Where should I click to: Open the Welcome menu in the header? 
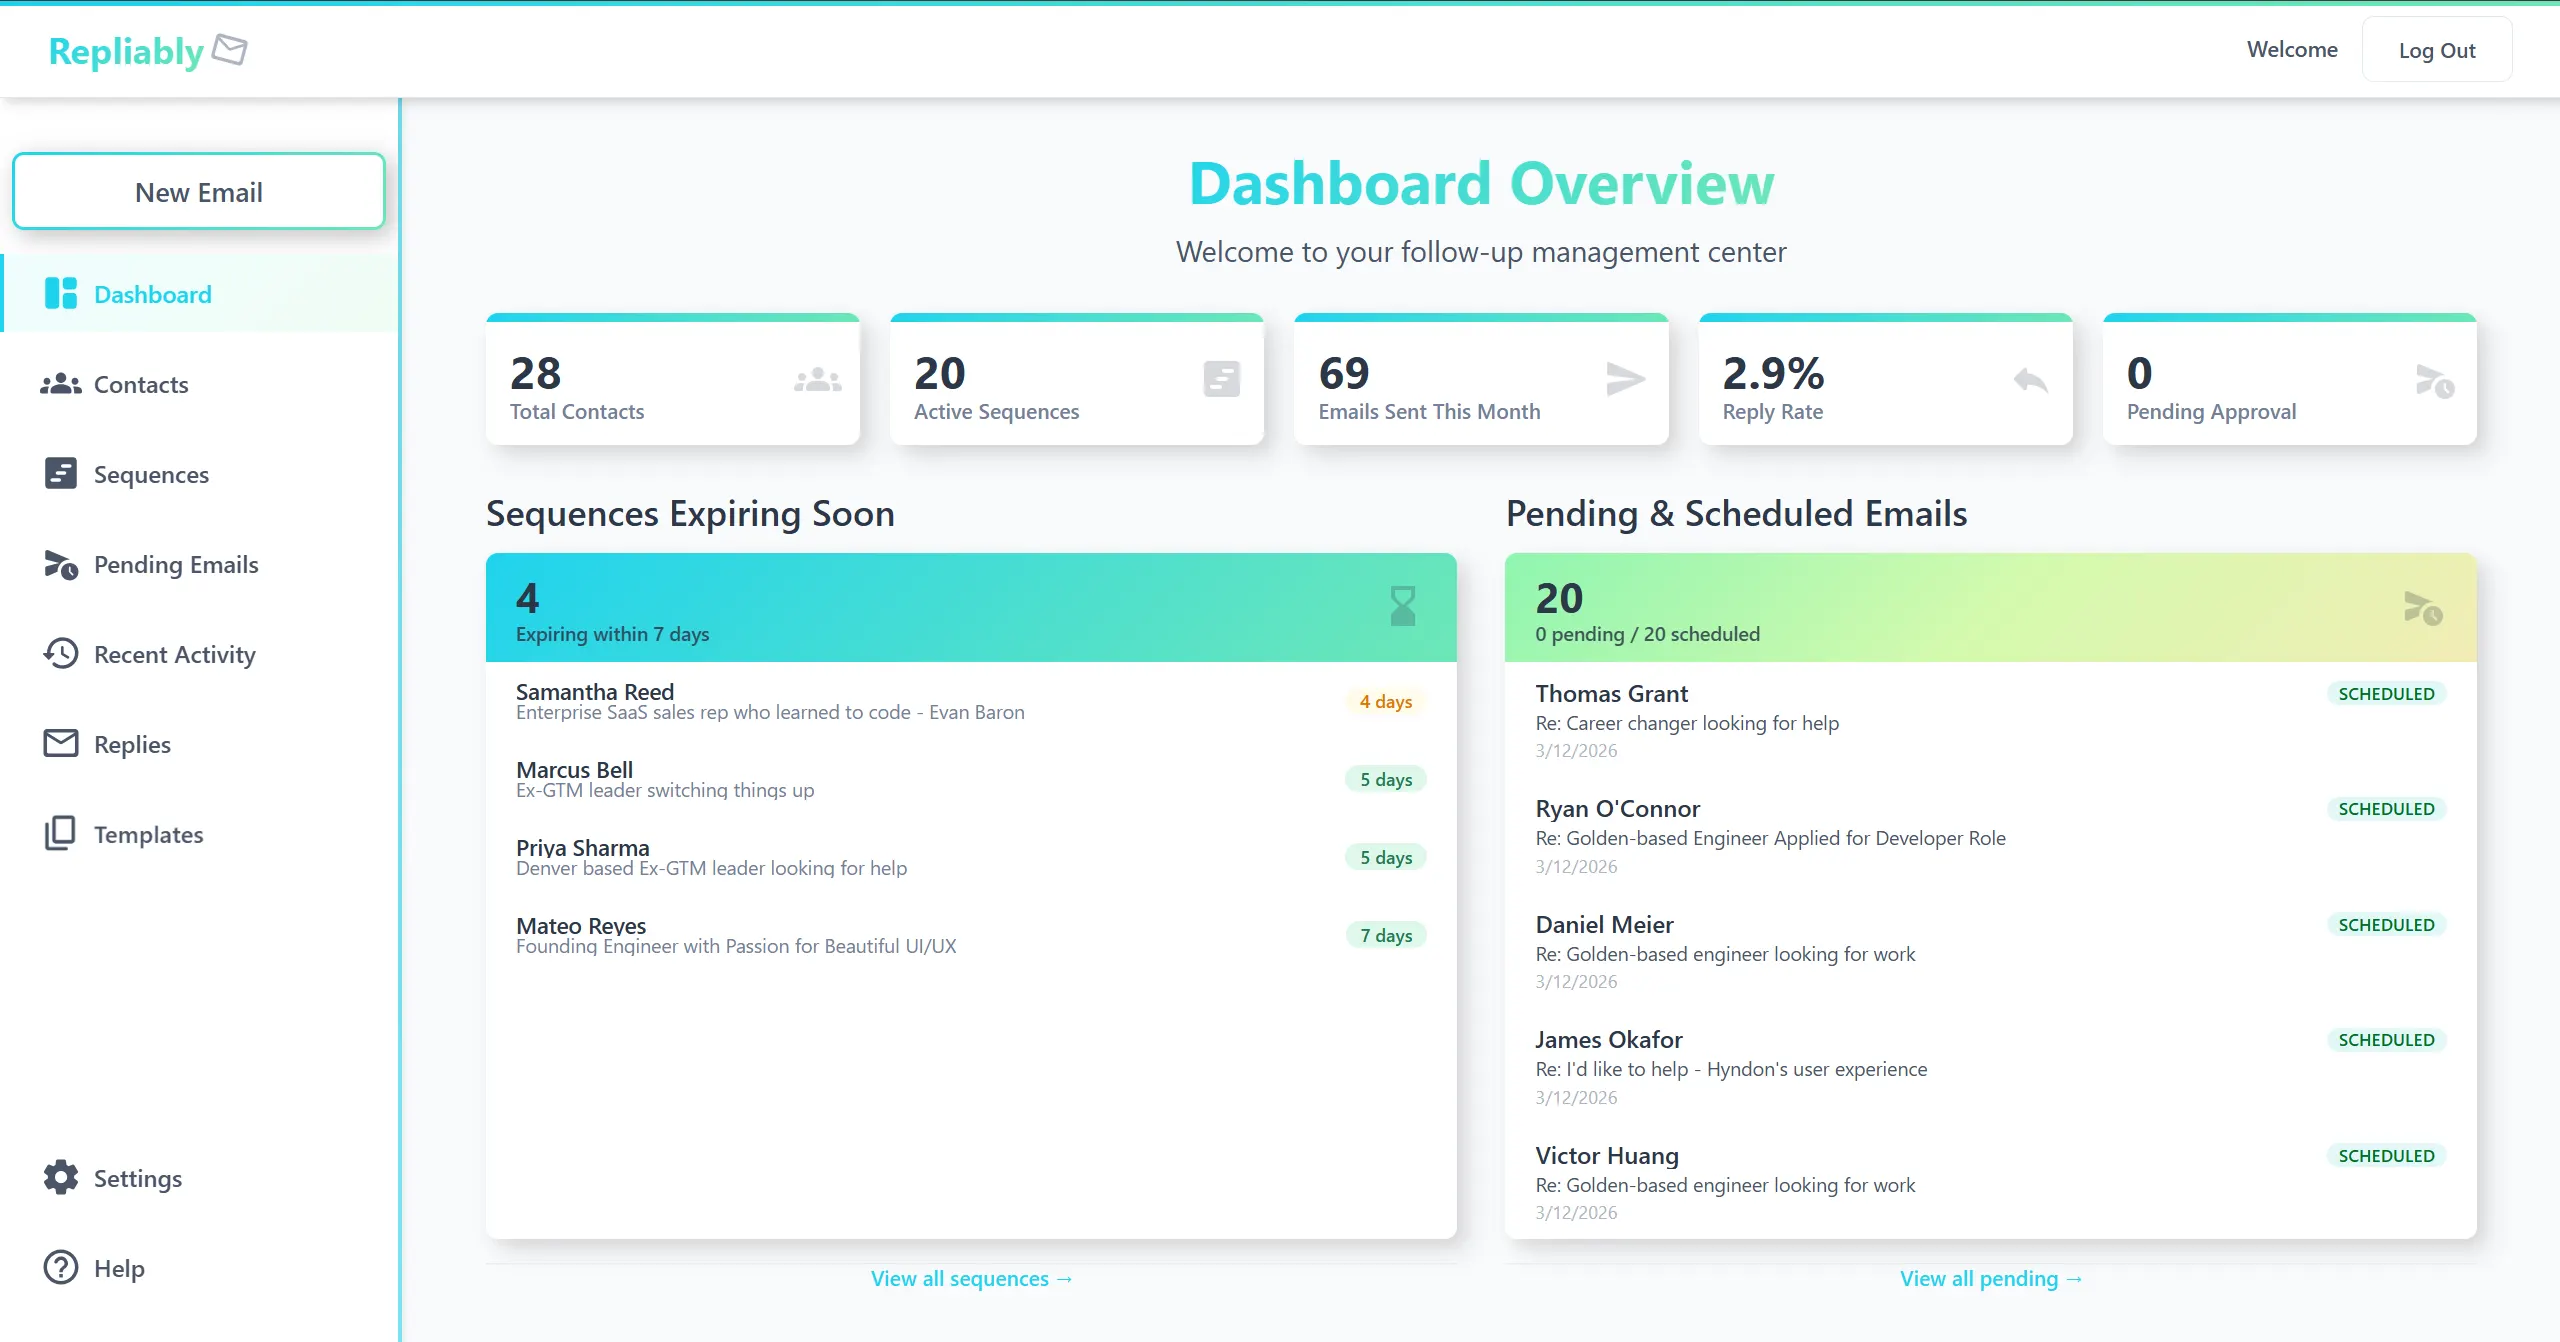click(2291, 48)
